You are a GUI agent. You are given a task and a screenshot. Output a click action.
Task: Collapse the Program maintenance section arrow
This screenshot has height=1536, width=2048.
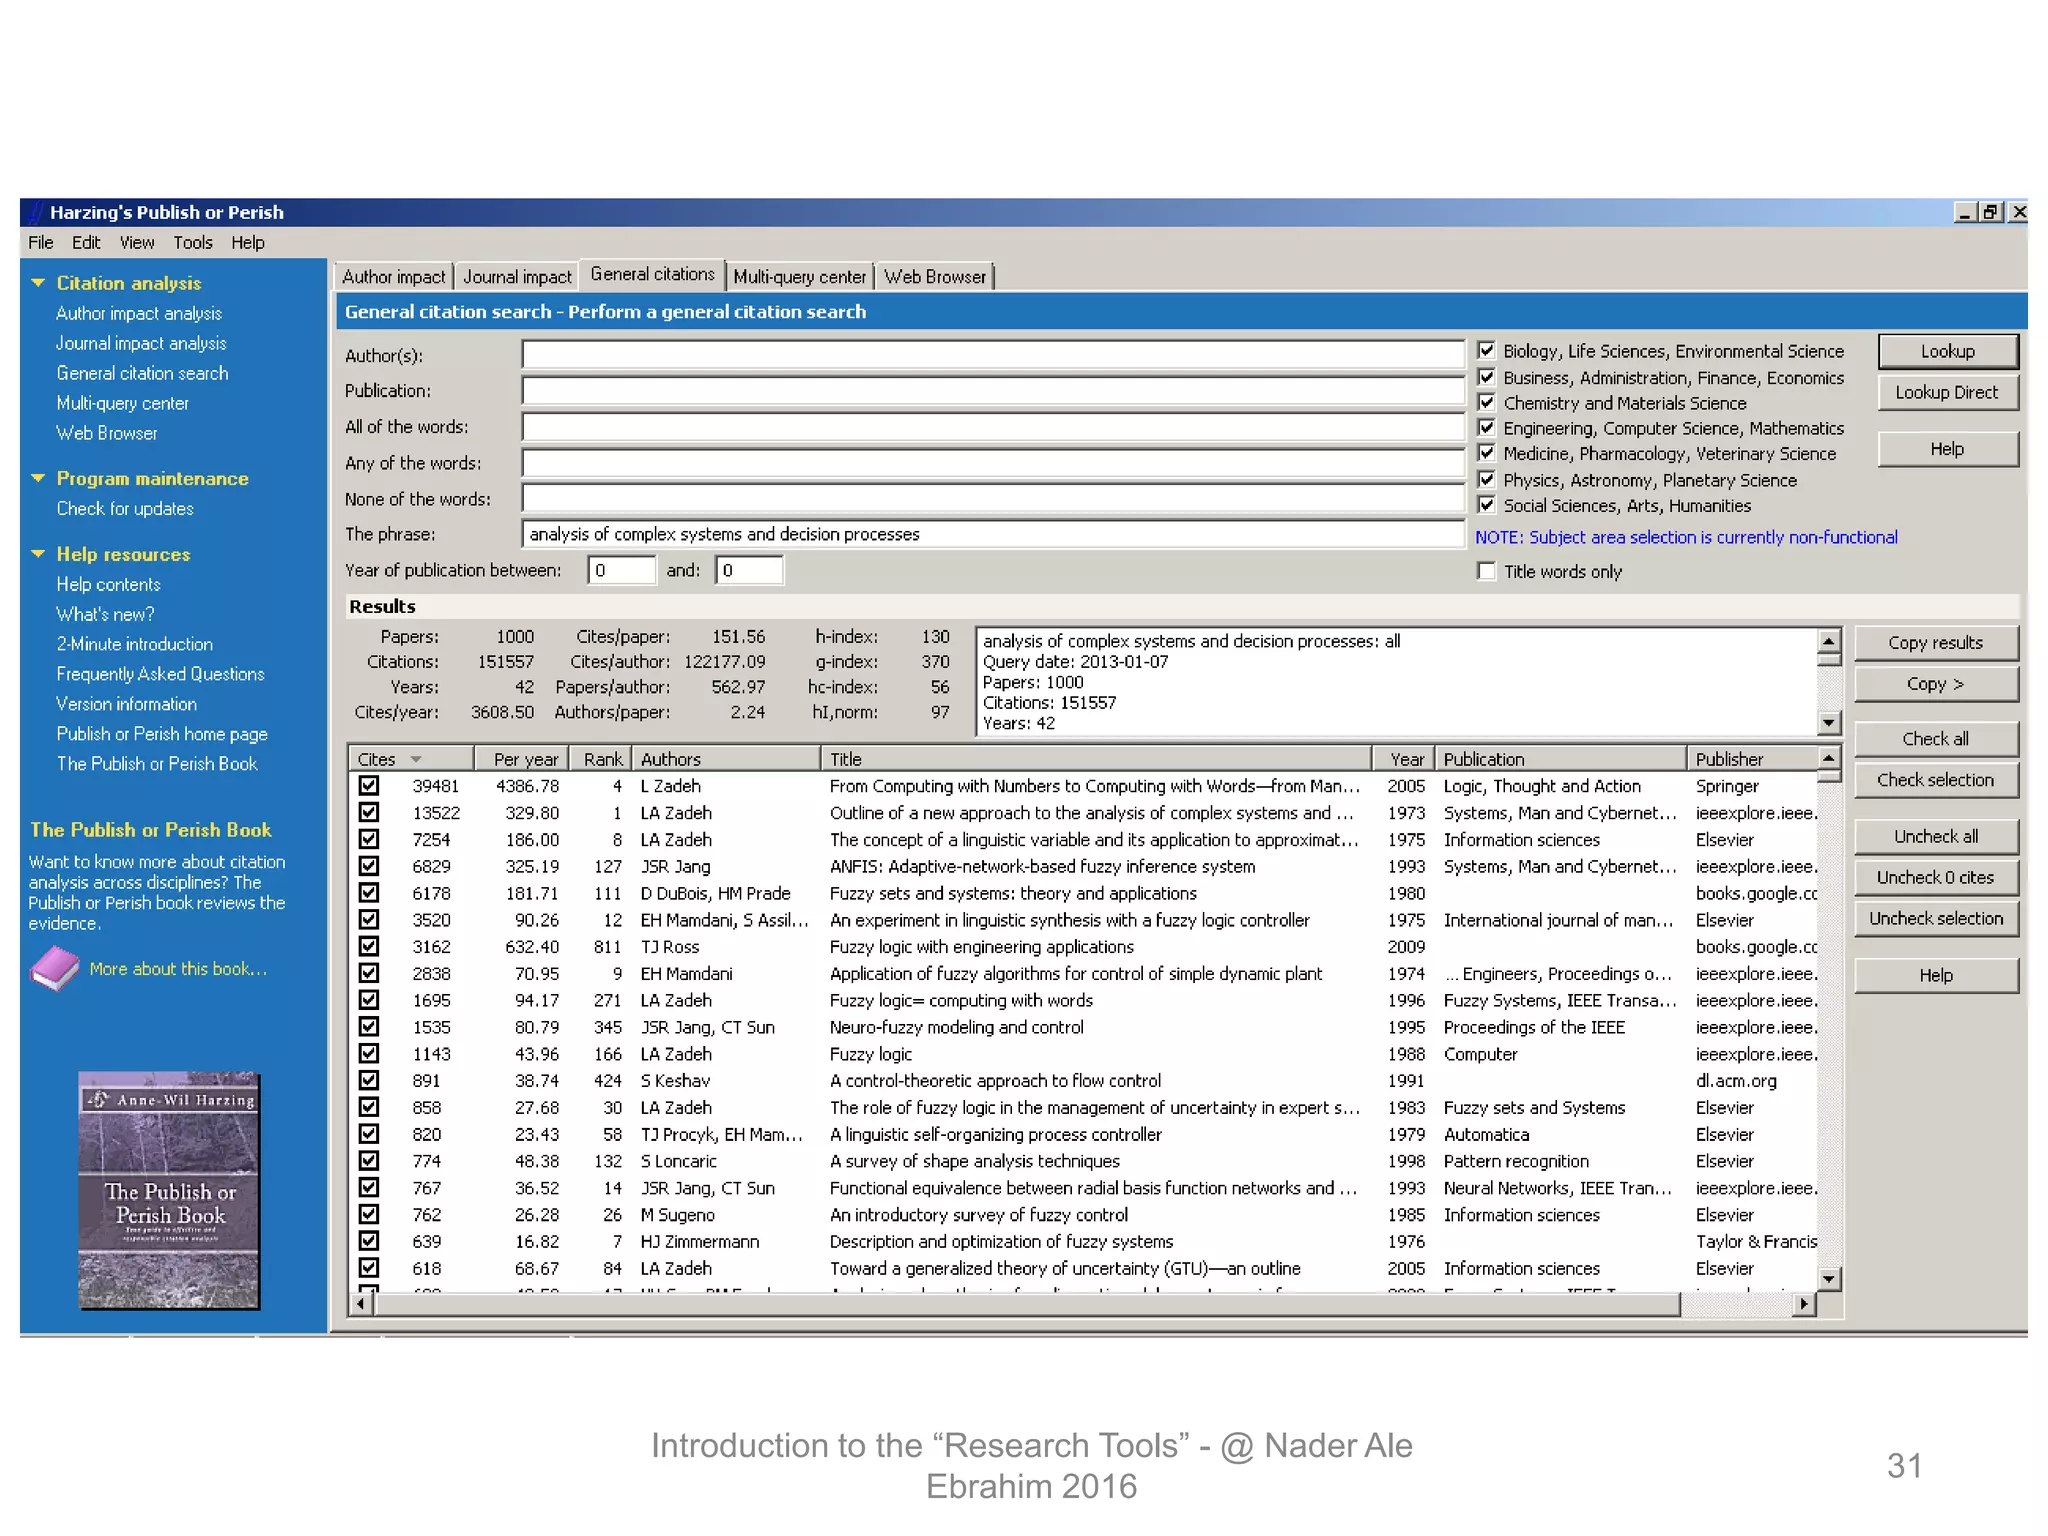click(x=38, y=478)
